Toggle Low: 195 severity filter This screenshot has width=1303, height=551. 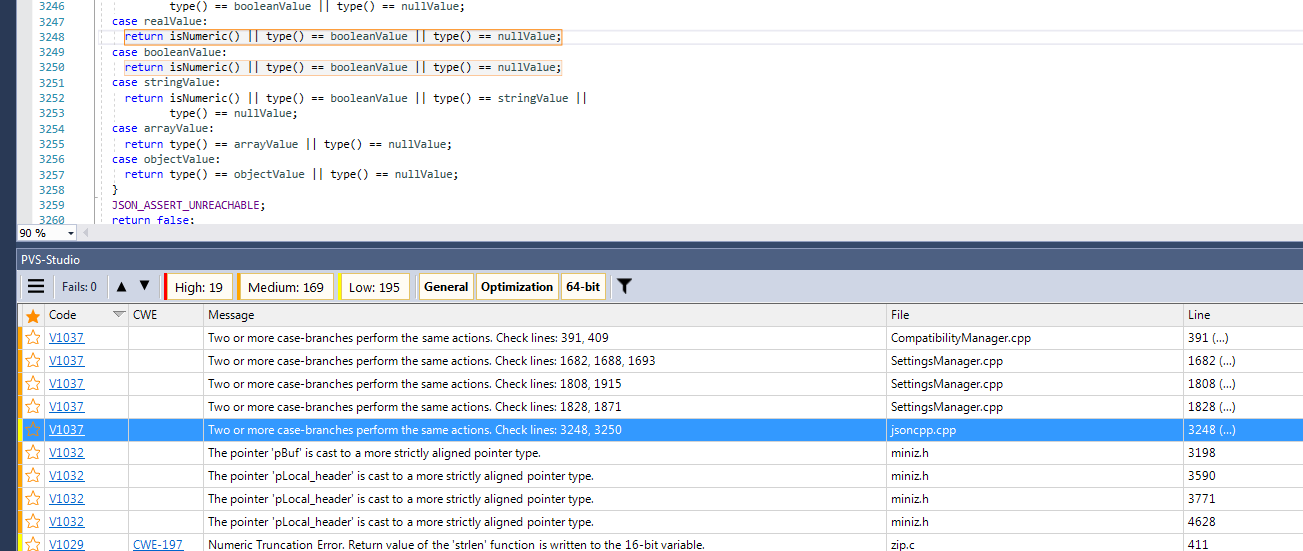(374, 287)
